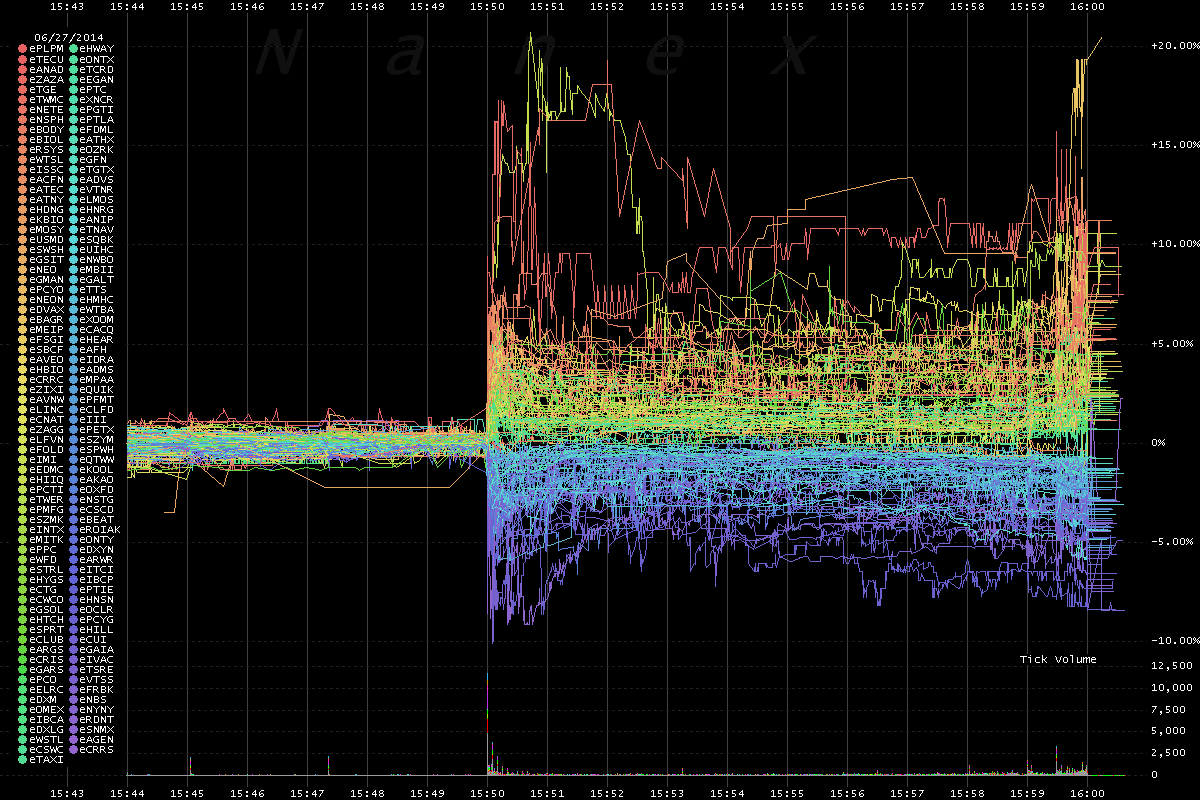Screen dimensions: 1200x800
Task: Click the eBEAT ticker label
Action: pyautogui.click(x=96, y=519)
